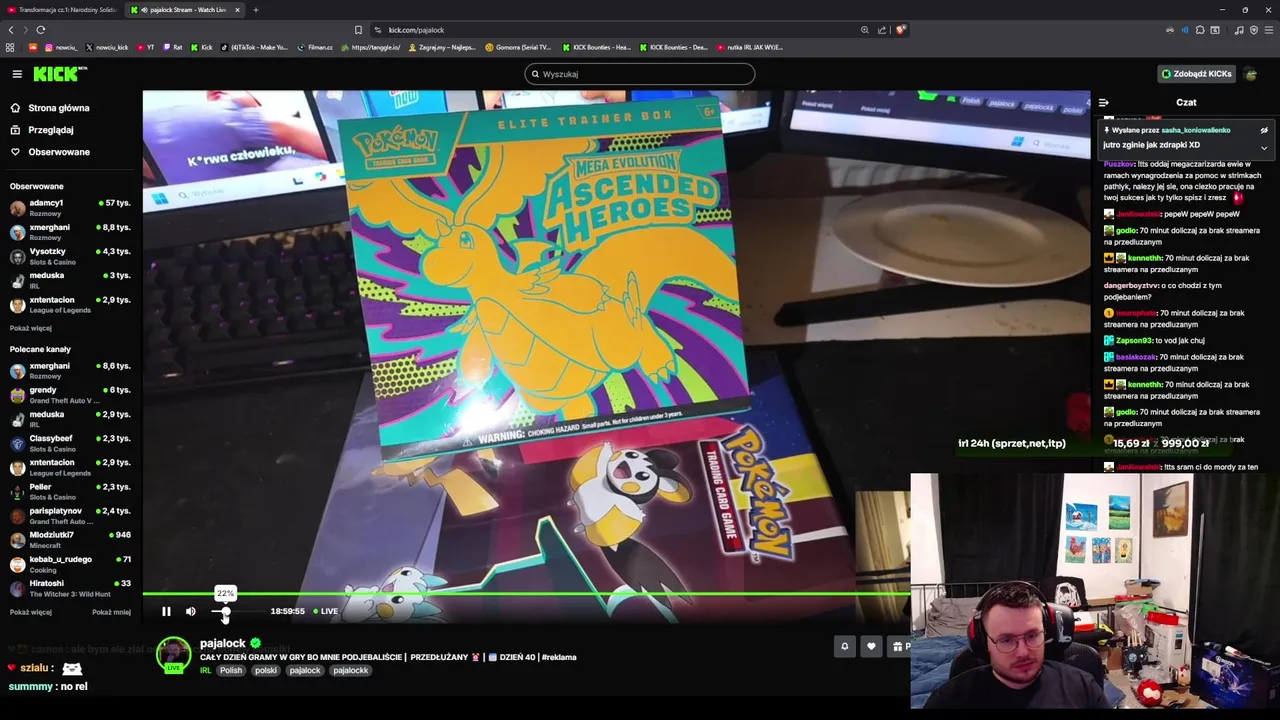Viewport: 1280px width, 720px height.
Task: Expand pinned message chevron
Action: [x=1264, y=148]
